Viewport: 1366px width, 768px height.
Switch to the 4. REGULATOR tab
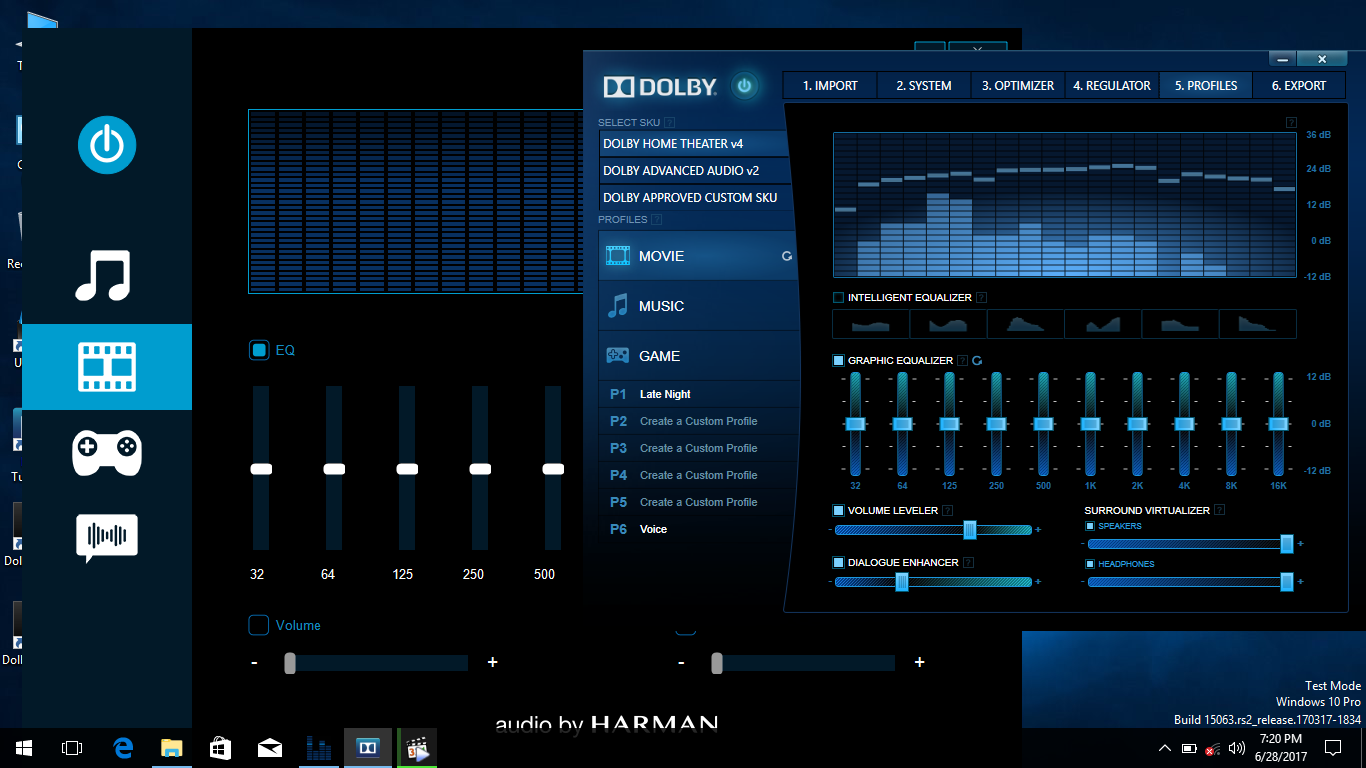pos(1112,85)
